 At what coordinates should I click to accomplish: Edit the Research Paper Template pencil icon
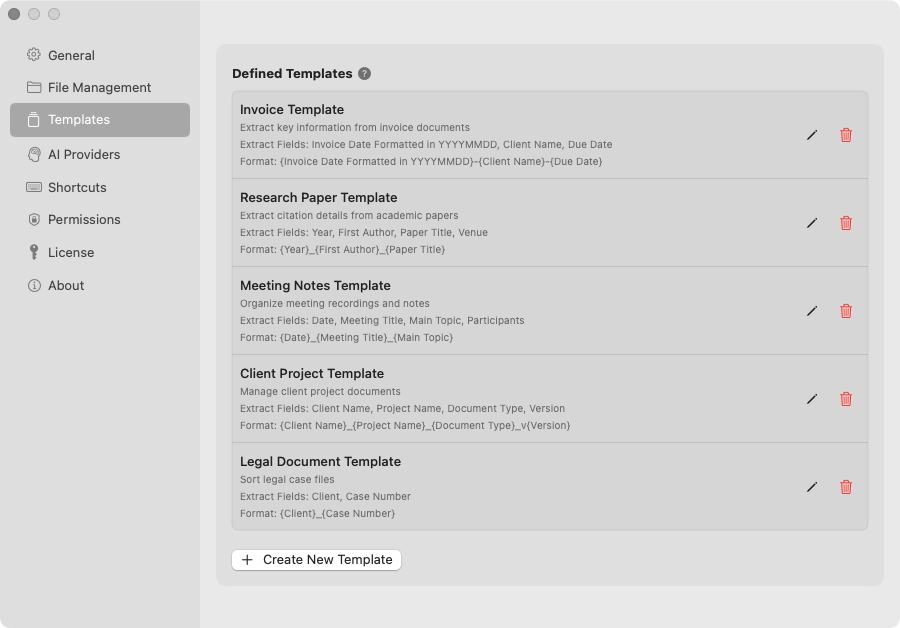(812, 223)
